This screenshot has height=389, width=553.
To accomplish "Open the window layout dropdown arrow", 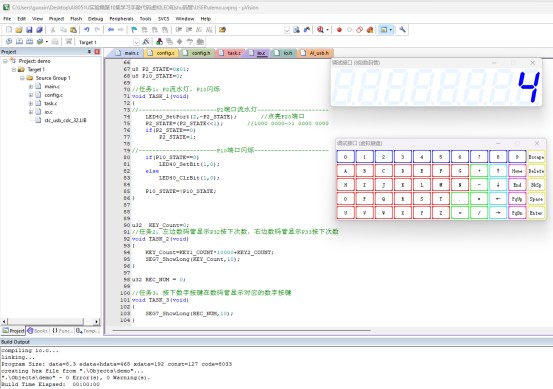I will tap(391, 30).
